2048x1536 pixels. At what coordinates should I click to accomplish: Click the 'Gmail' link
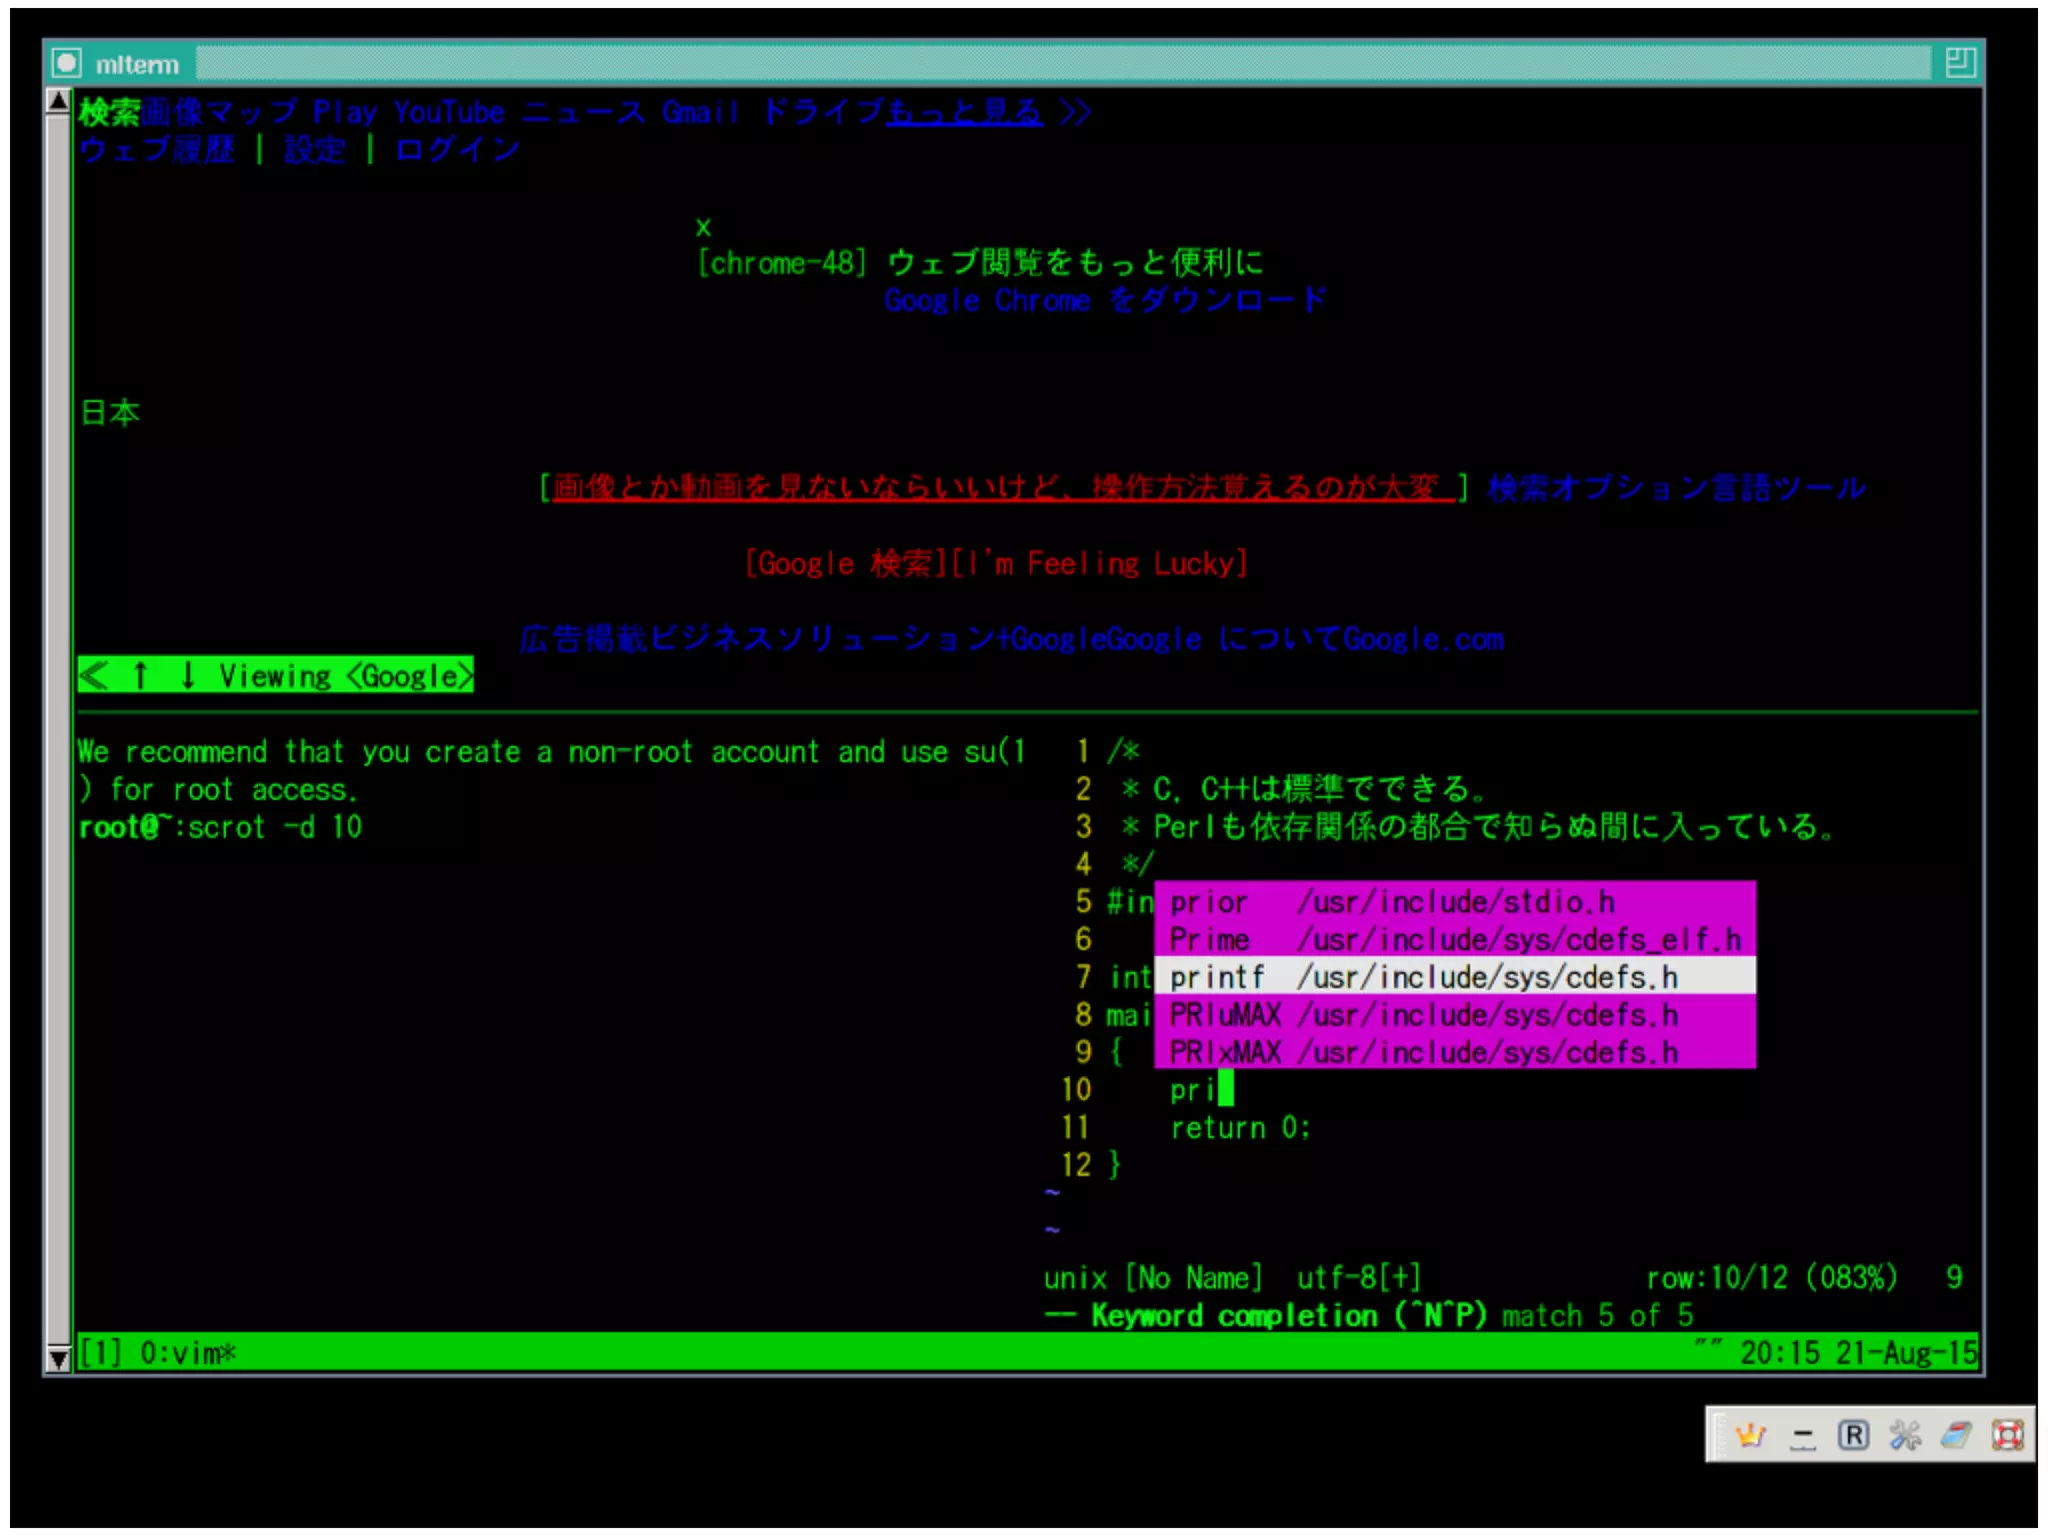[x=699, y=112]
